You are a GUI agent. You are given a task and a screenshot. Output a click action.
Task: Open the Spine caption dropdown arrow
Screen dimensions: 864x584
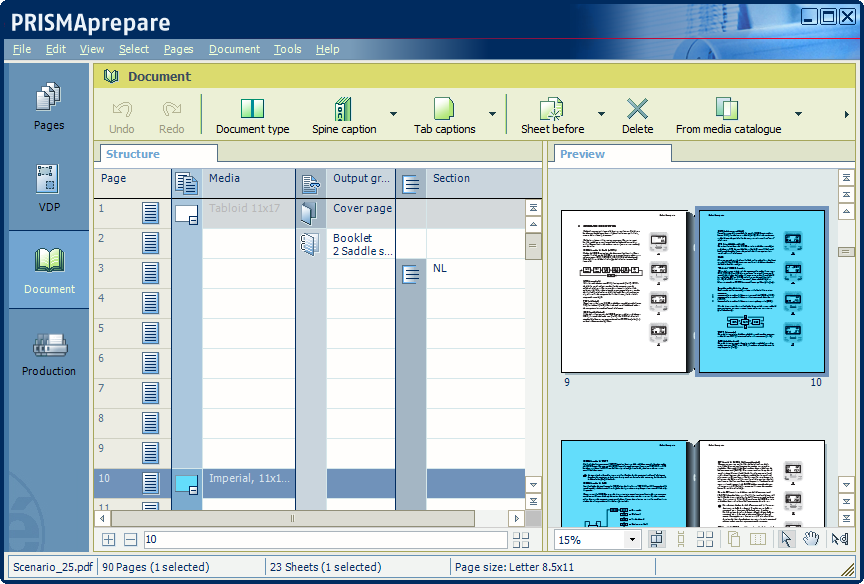point(393,114)
